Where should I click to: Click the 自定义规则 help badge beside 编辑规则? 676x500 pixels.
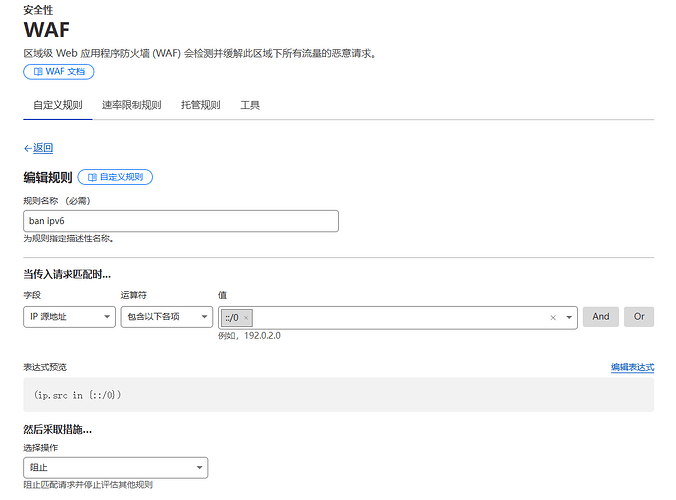[115, 177]
